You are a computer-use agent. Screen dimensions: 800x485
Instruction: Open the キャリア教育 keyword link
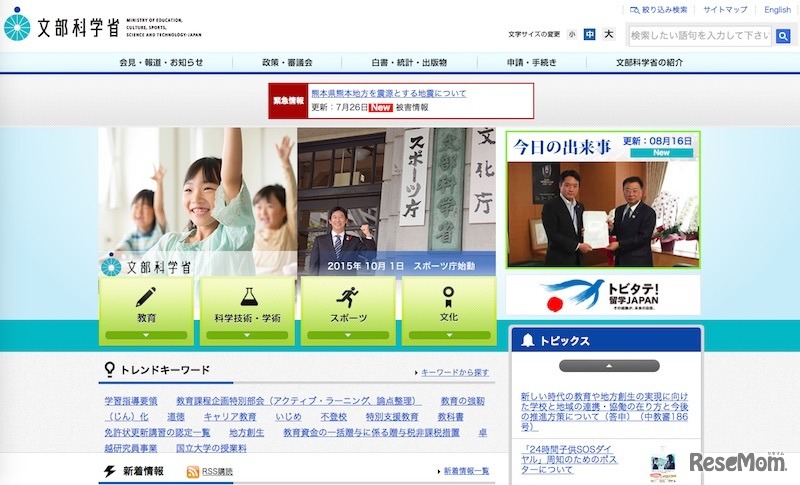[x=230, y=417]
